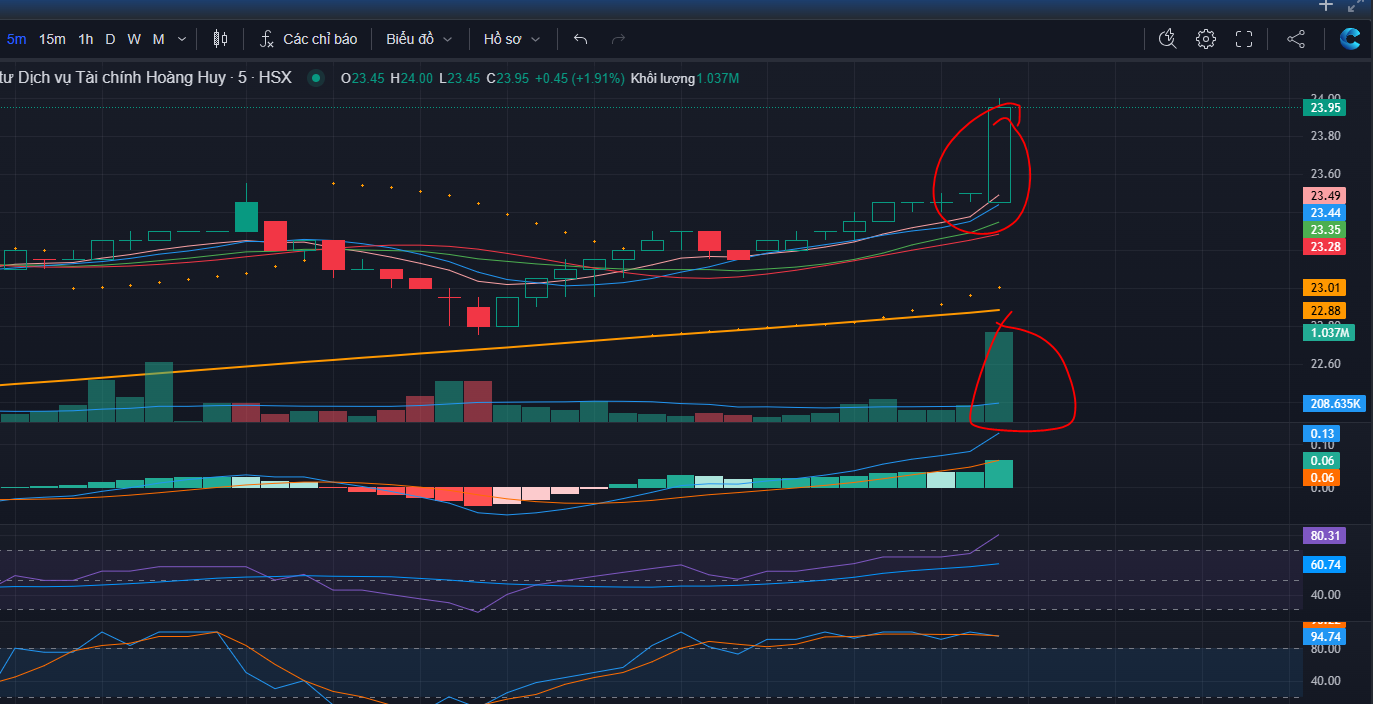1373x704 pixels.
Task: Click the 22.88 orange price label
Action: [x=1325, y=311]
